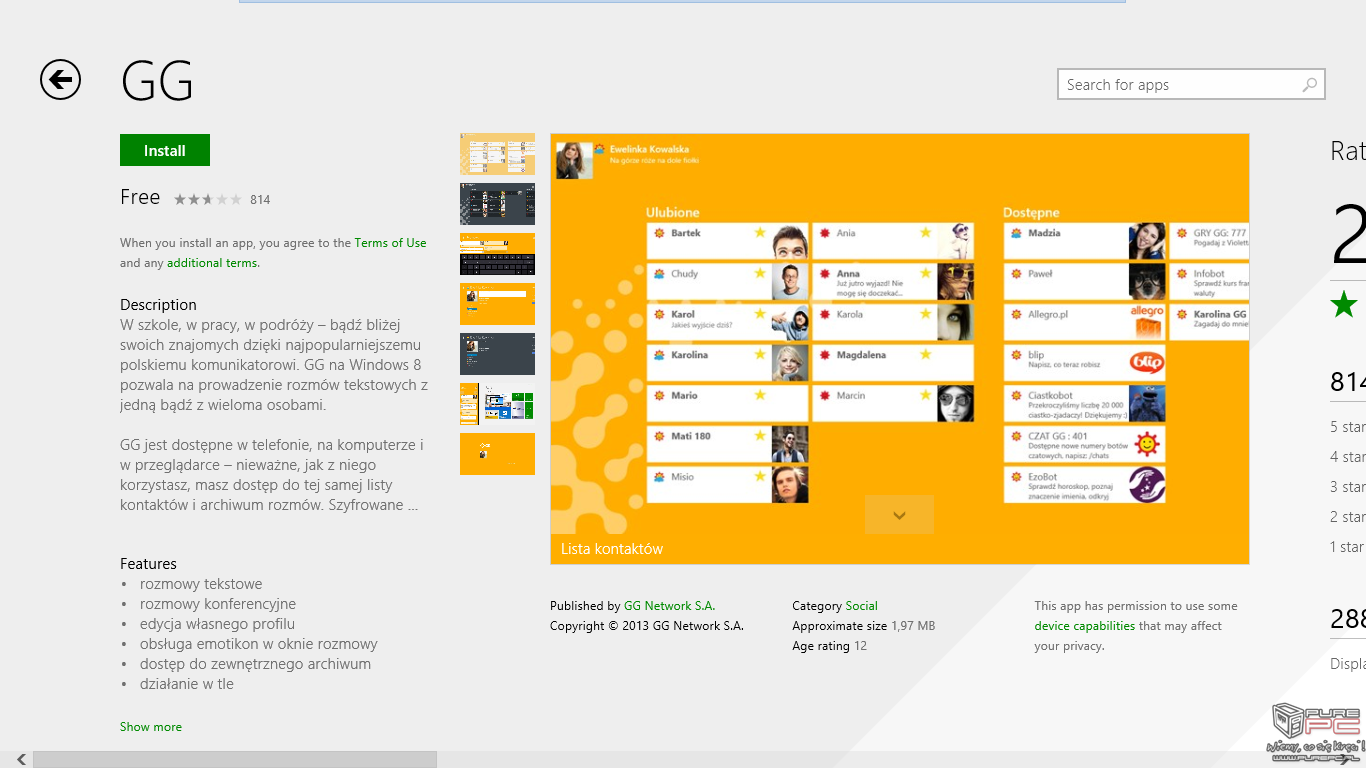Click the Lista kontaktów caption

pos(612,549)
